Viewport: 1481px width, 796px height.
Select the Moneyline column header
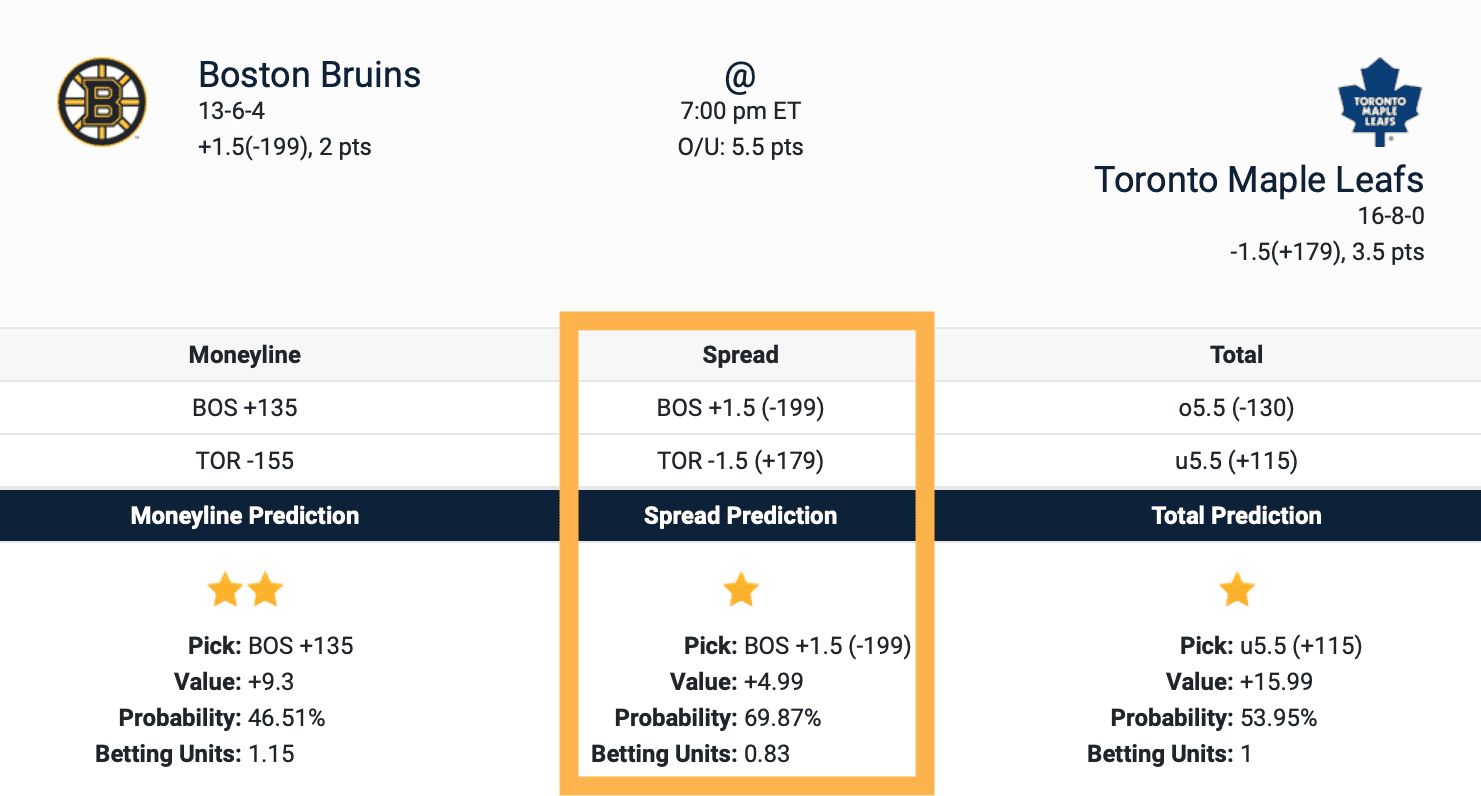pos(244,355)
